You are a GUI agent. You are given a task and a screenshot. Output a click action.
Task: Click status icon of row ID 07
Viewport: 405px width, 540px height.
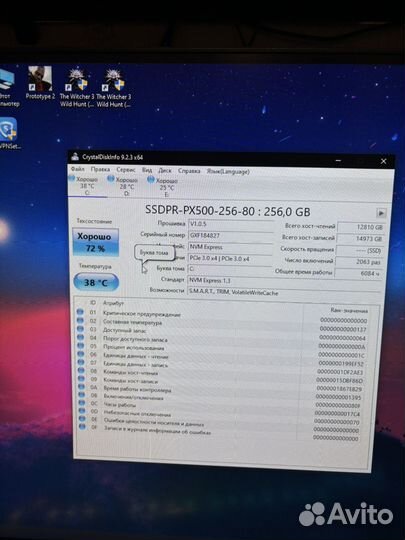81,362
